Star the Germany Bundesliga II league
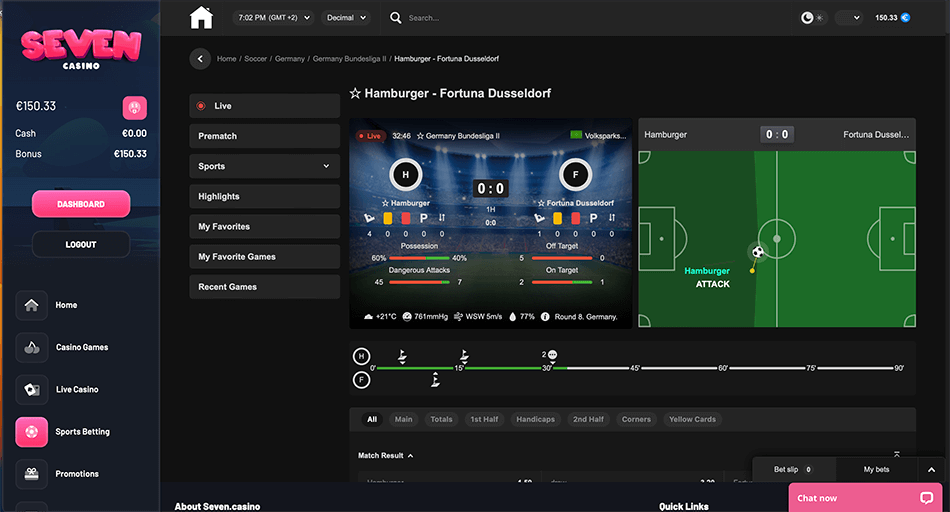The image size is (950, 512). pyautogui.click(x=420, y=136)
